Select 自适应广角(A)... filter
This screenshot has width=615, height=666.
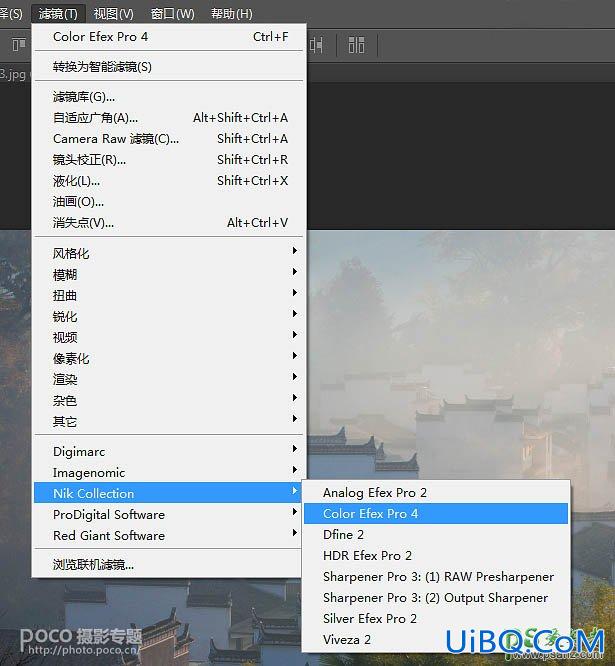(x=169, y=118)
